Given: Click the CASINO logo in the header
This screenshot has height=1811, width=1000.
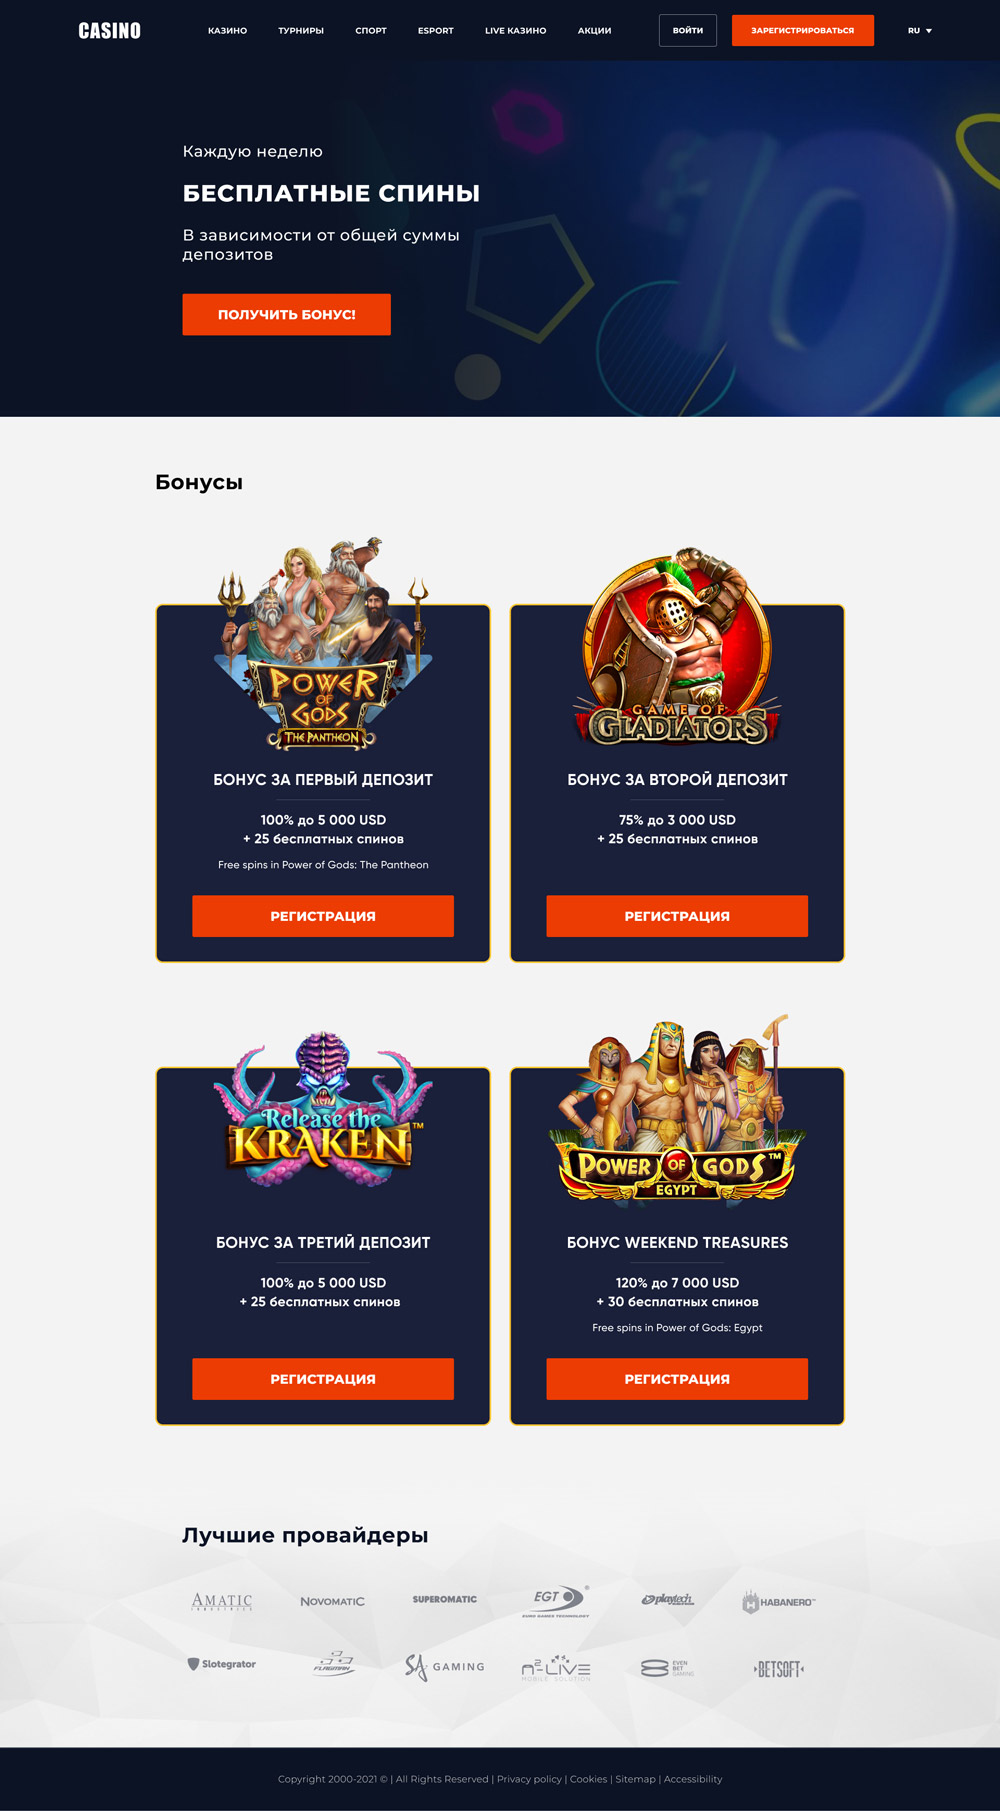Looking at the screenshot, I should (110, 31).
